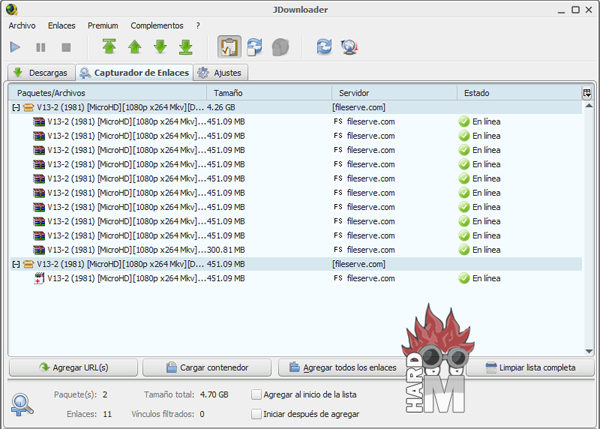Move selection to top with green arrow
This screenshot has height=429, width=600.
(x=109, y=47)
